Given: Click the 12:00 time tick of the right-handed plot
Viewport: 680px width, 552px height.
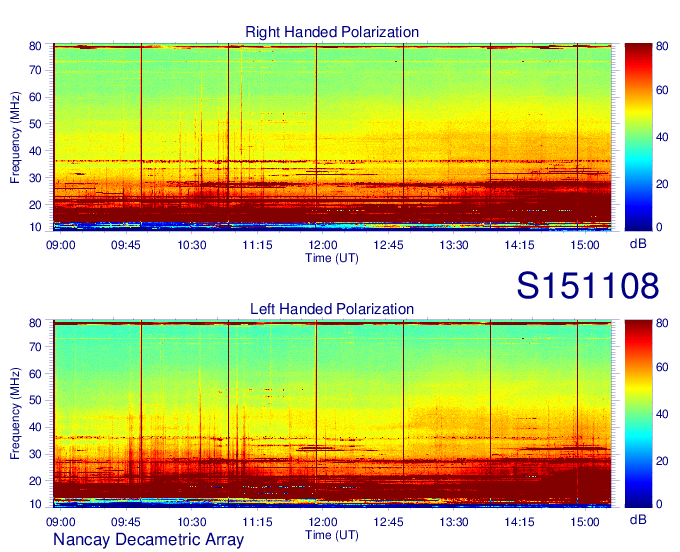Looking at the screenshot, I should coord(323,245).
